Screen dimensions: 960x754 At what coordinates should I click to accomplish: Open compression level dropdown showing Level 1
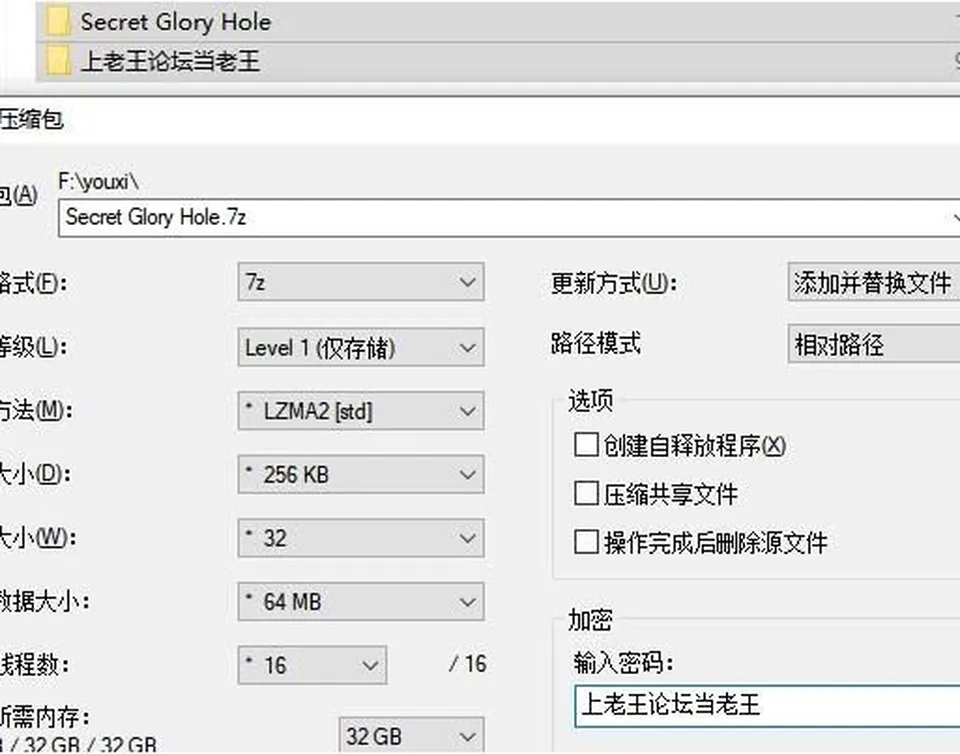click(x=361, y=347)
